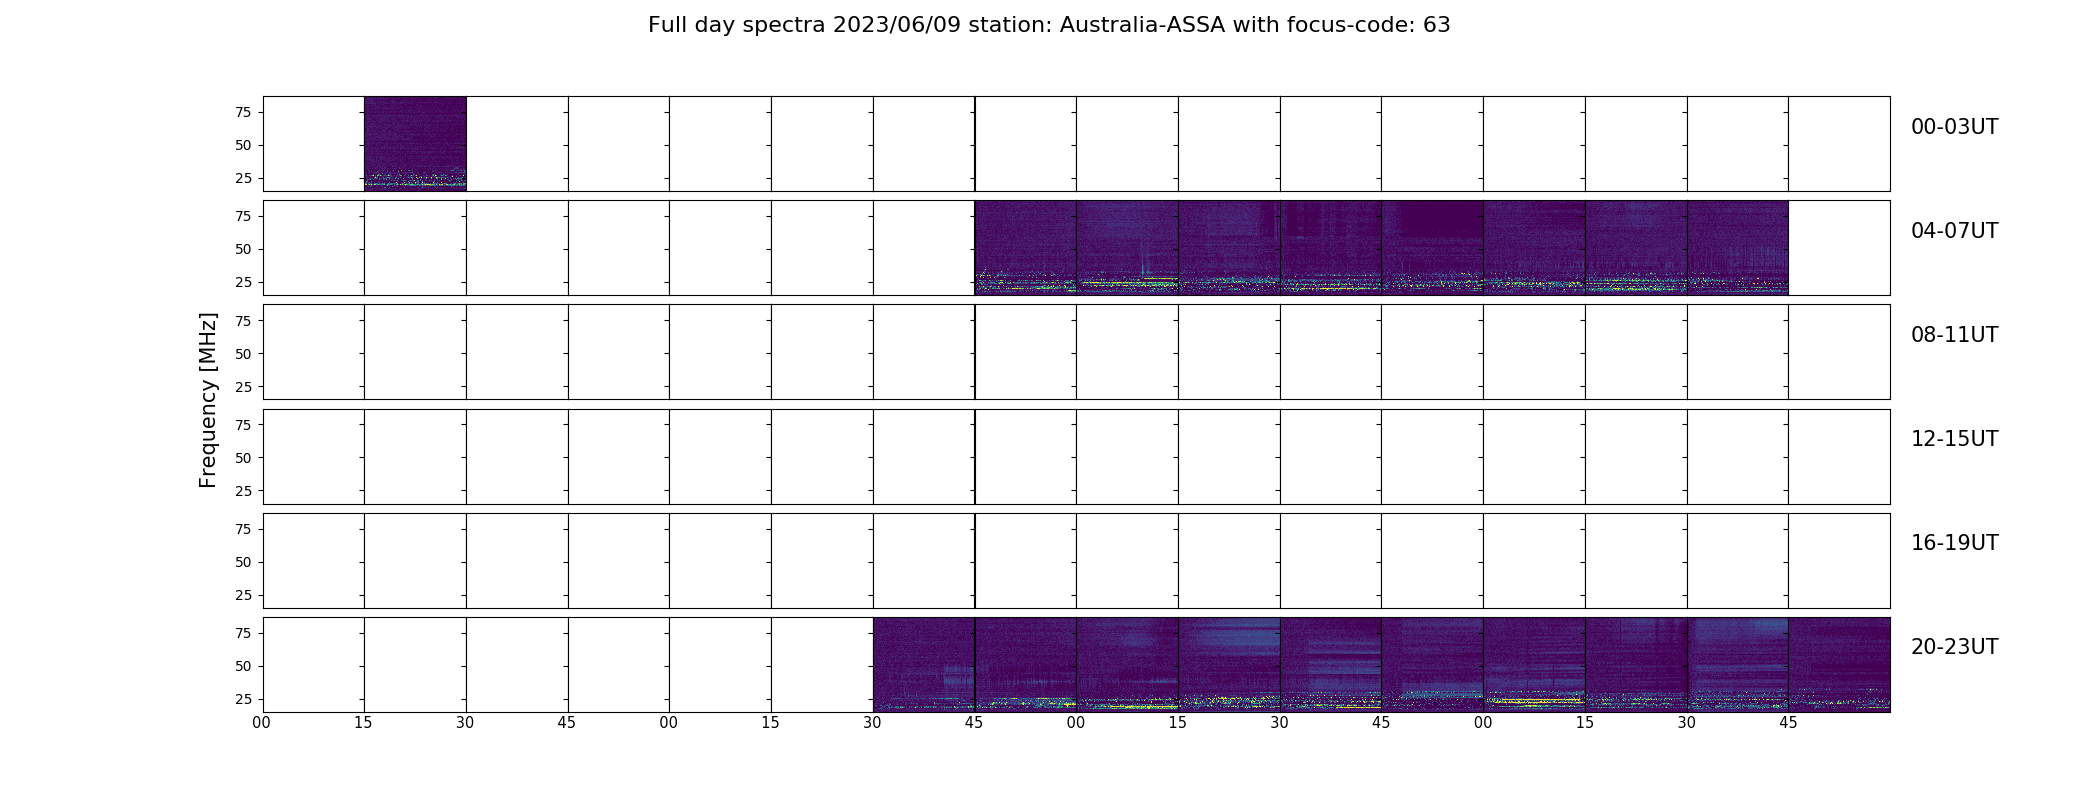
Task: Select the 75 tick label of the 04-07UT row
Action: coord(242,216)
